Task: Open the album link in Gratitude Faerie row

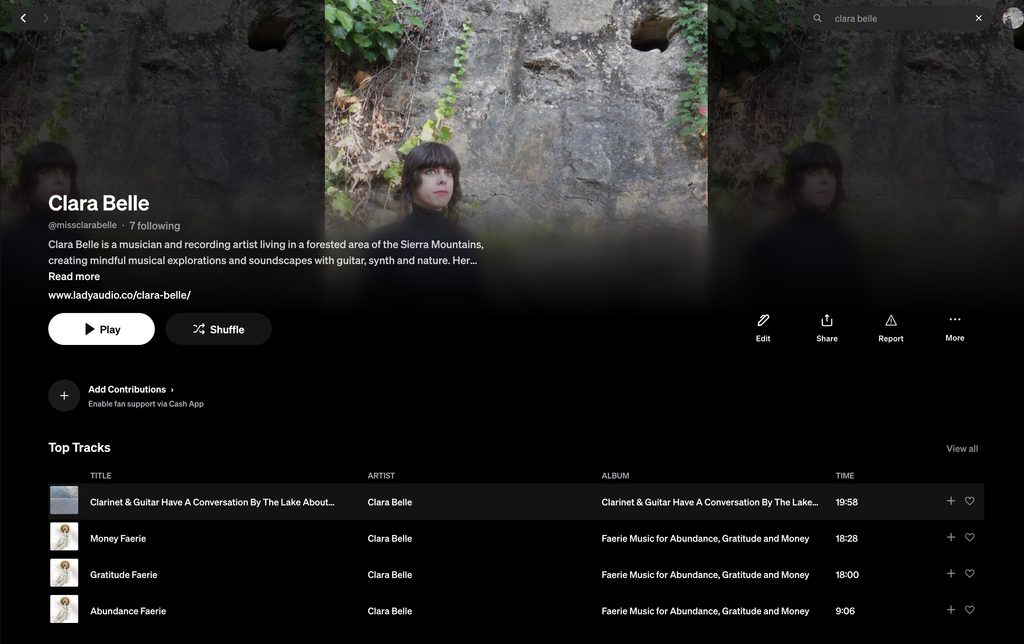Action: coord(705,575)
